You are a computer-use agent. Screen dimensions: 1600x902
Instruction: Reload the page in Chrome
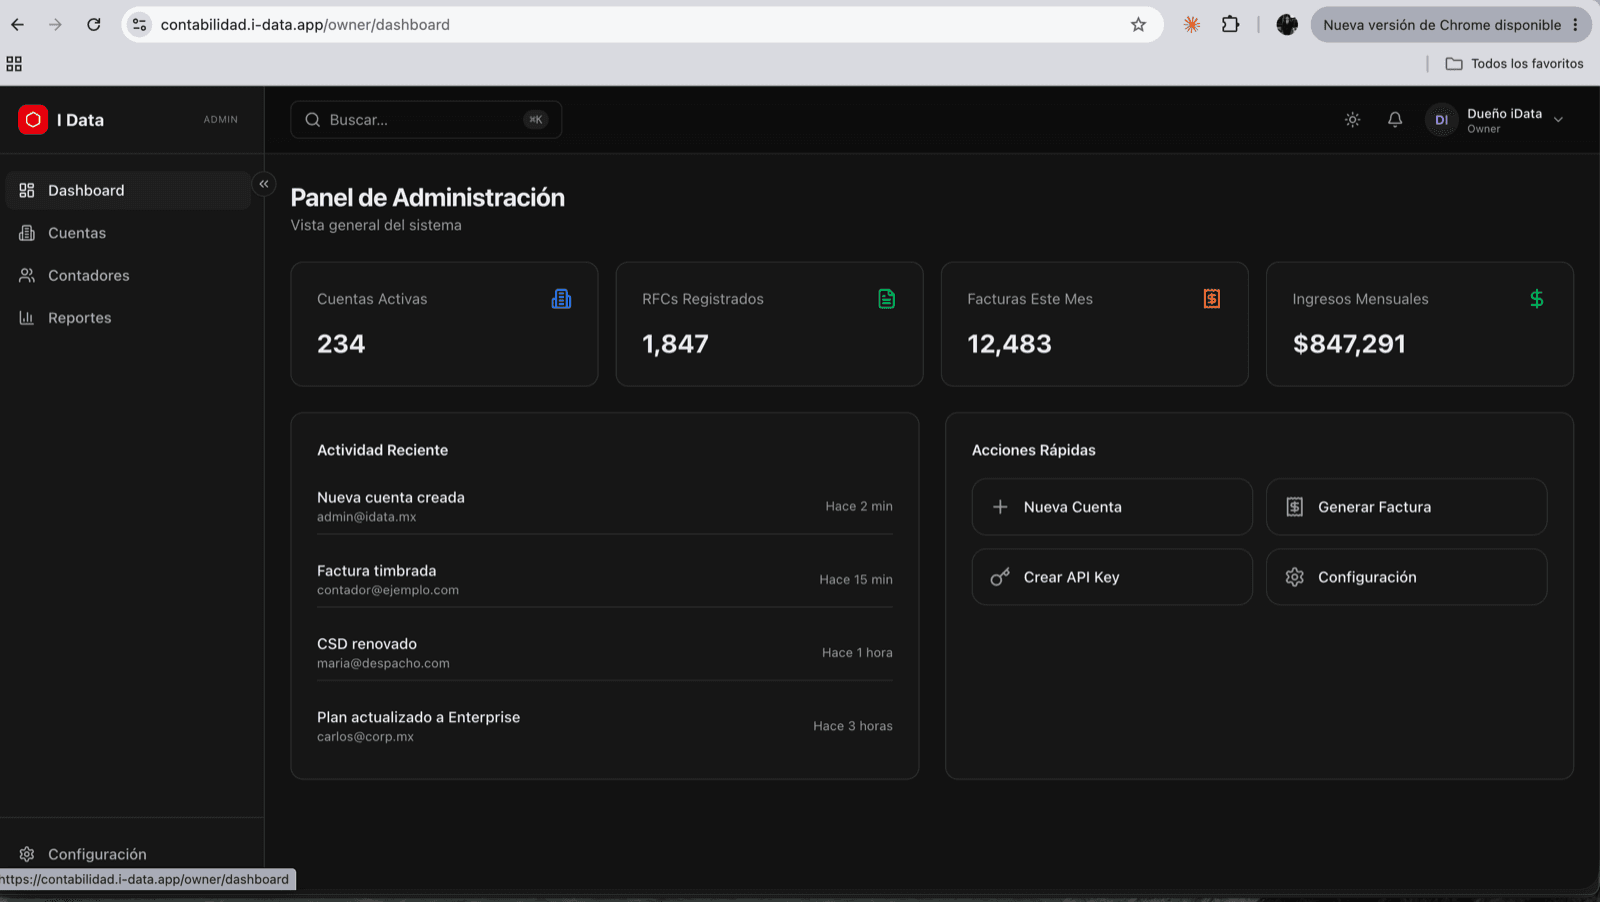[x=93, y=25]
